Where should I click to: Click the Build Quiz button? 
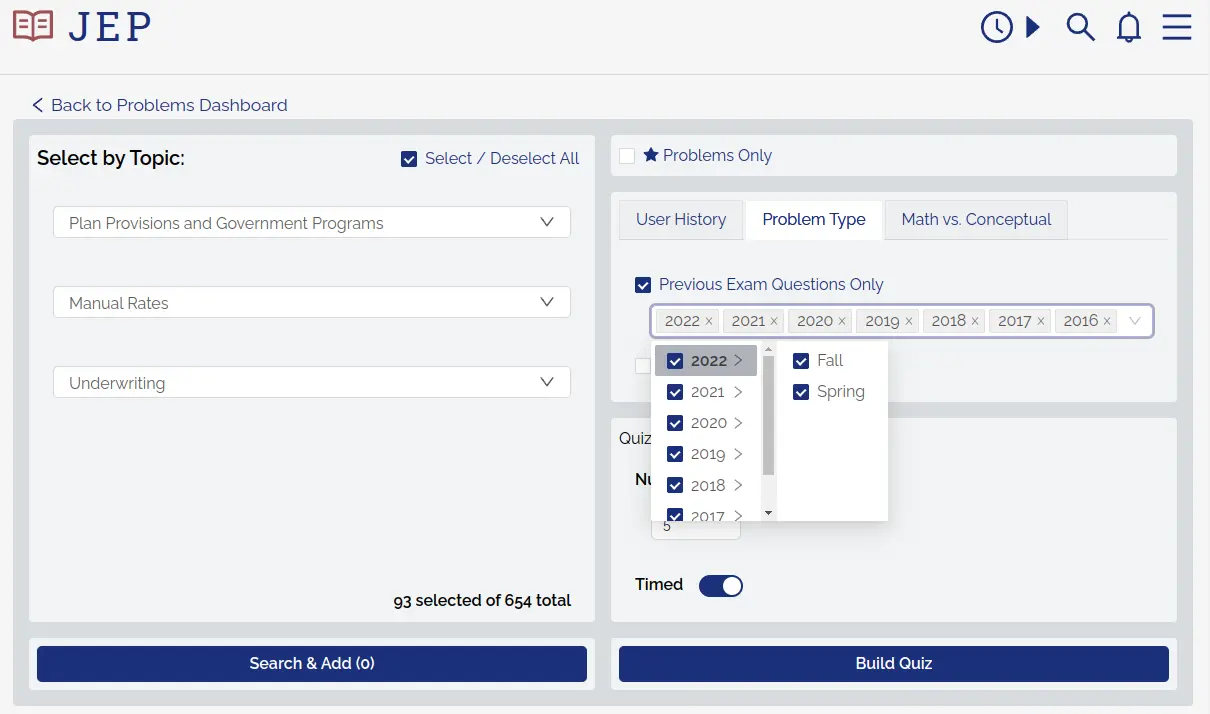pos(893,663)
